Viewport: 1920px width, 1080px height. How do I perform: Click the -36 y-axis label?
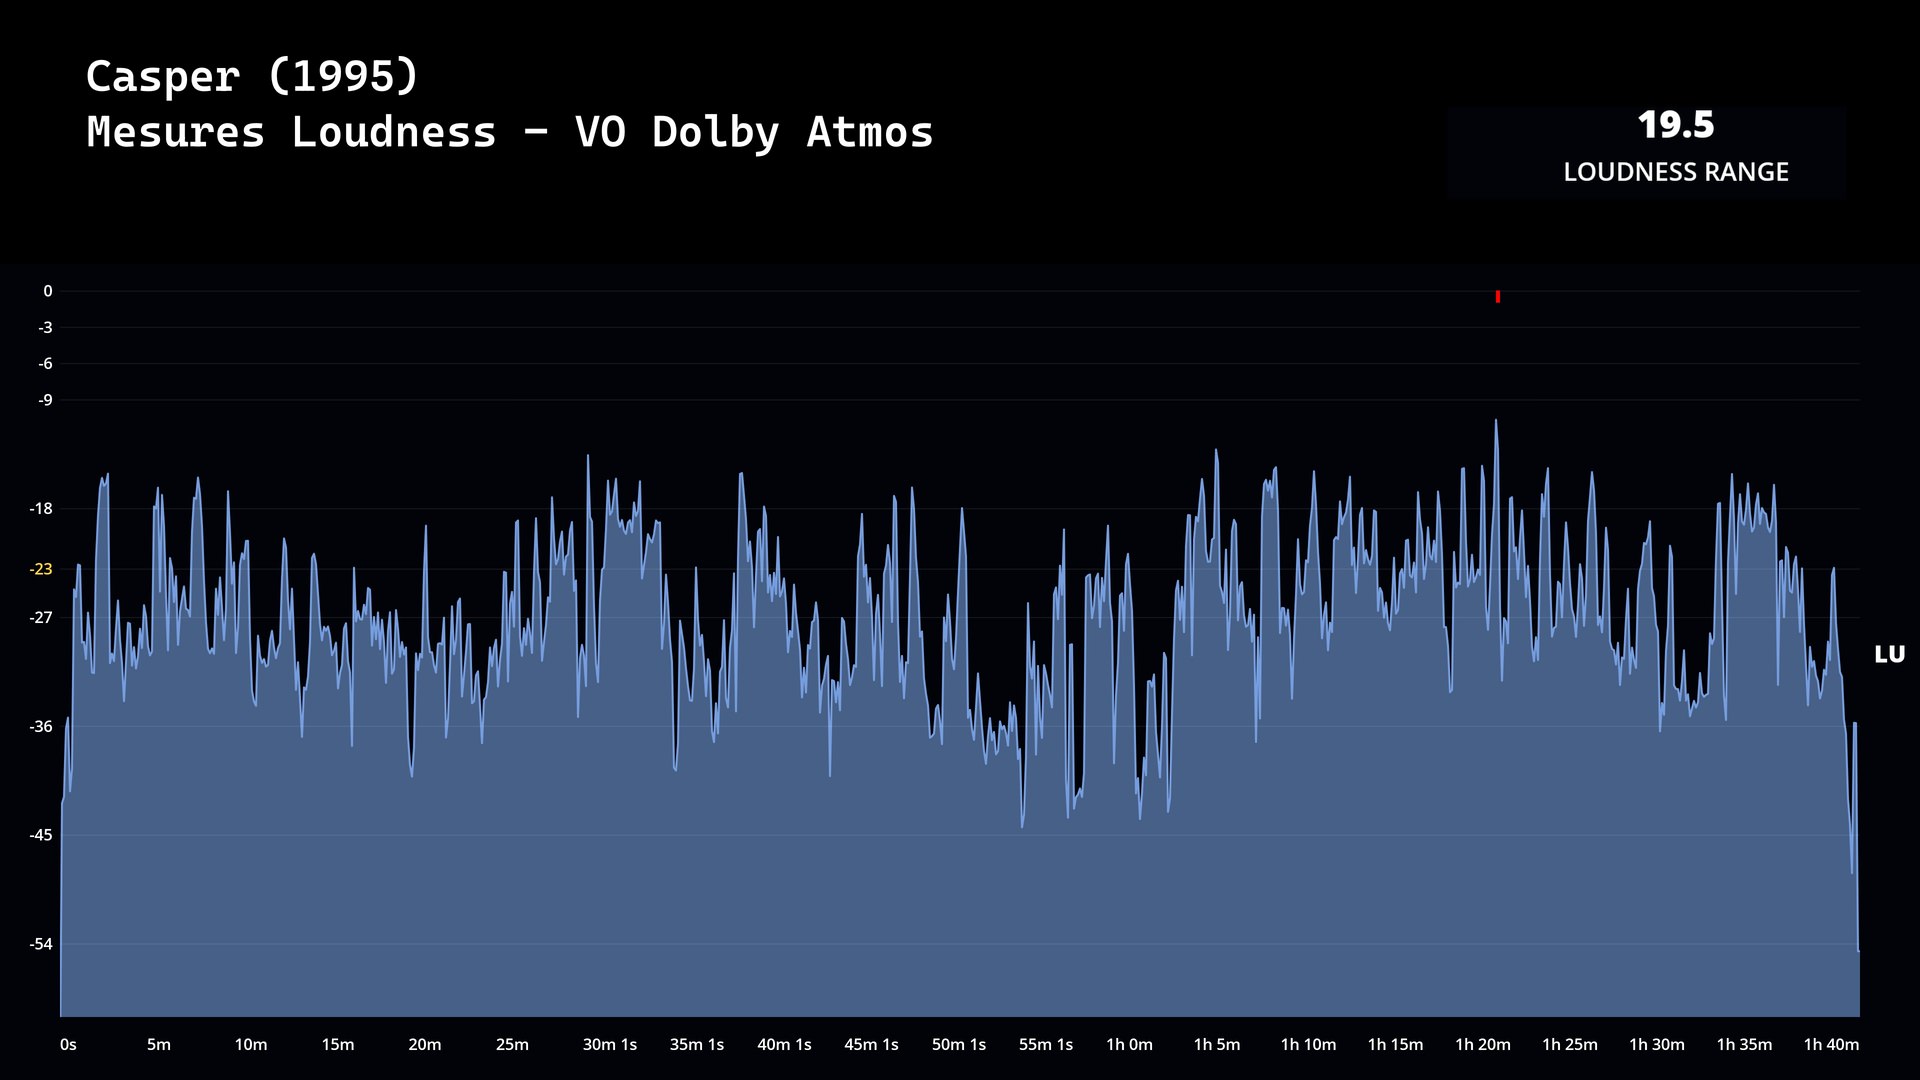click(41, 727)
